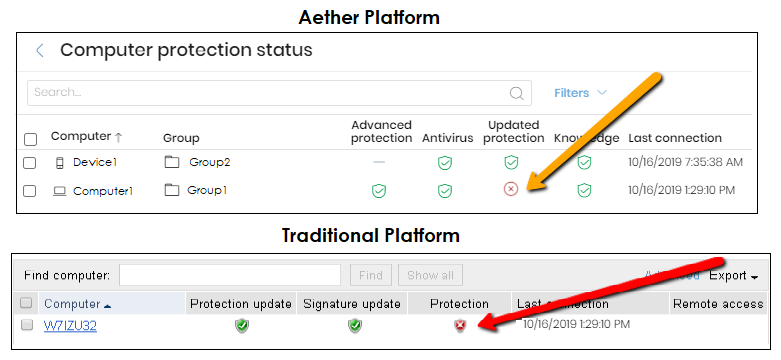Image resolution: width=781 pixels, height=360 pixels.
Task: Click the Signature update green shield for W7IZU32
Action: tap(355, 326)
